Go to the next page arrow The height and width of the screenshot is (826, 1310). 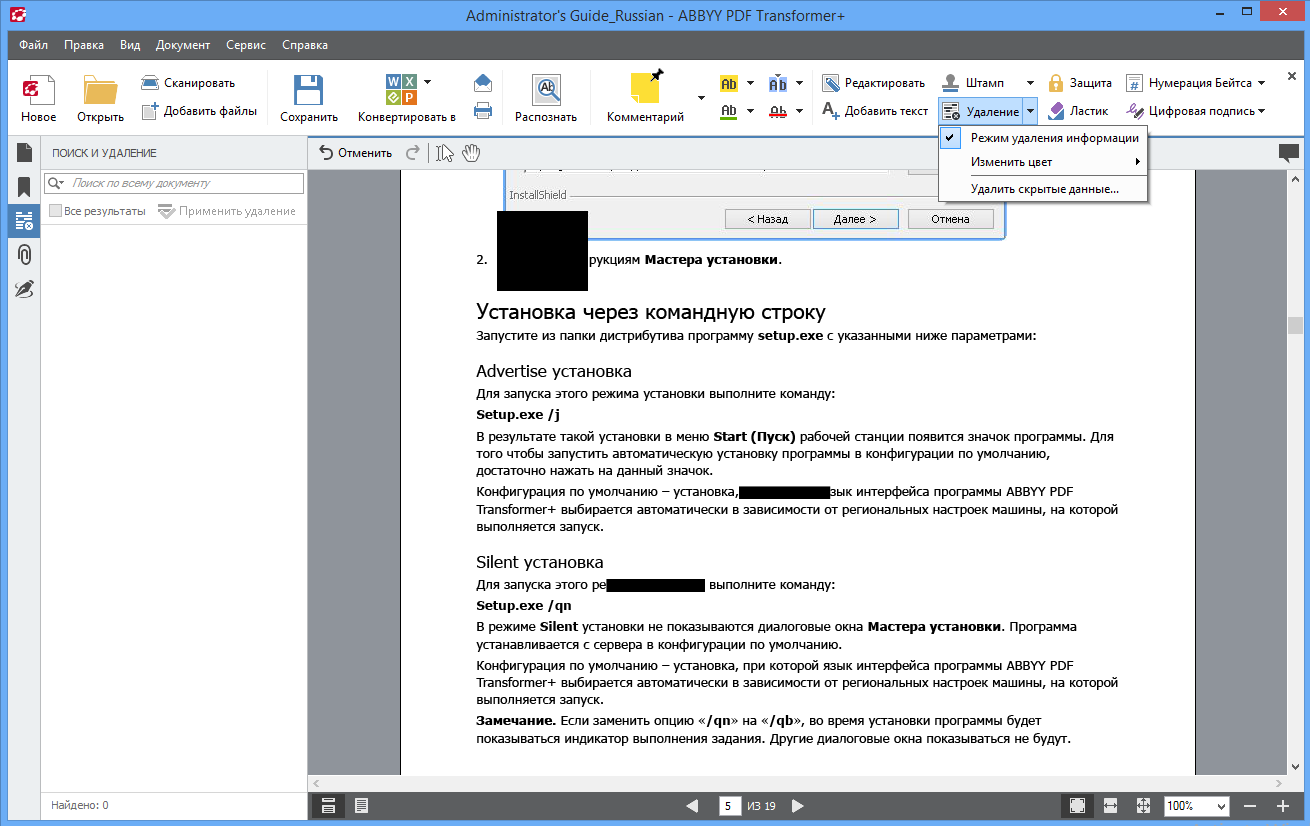(798, 805)
